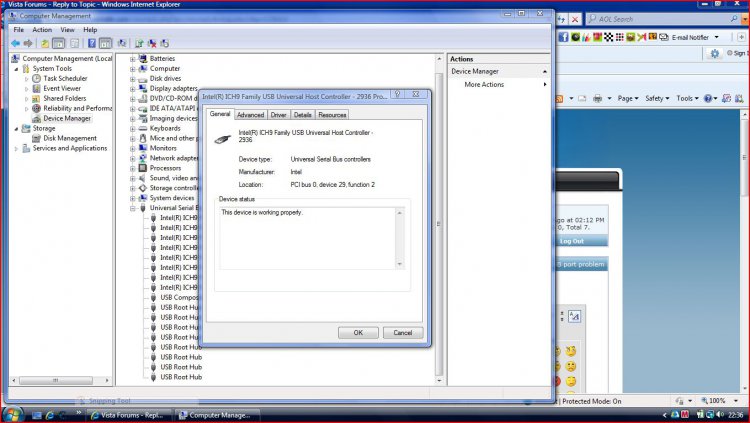
Task: Expand the Services and Applications node
Action: [16, 149]
